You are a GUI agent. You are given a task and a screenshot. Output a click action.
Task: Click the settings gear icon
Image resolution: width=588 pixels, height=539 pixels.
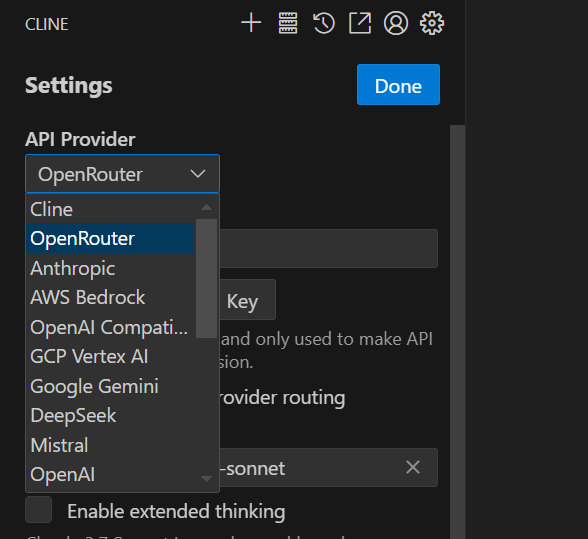tap(432, 23)
